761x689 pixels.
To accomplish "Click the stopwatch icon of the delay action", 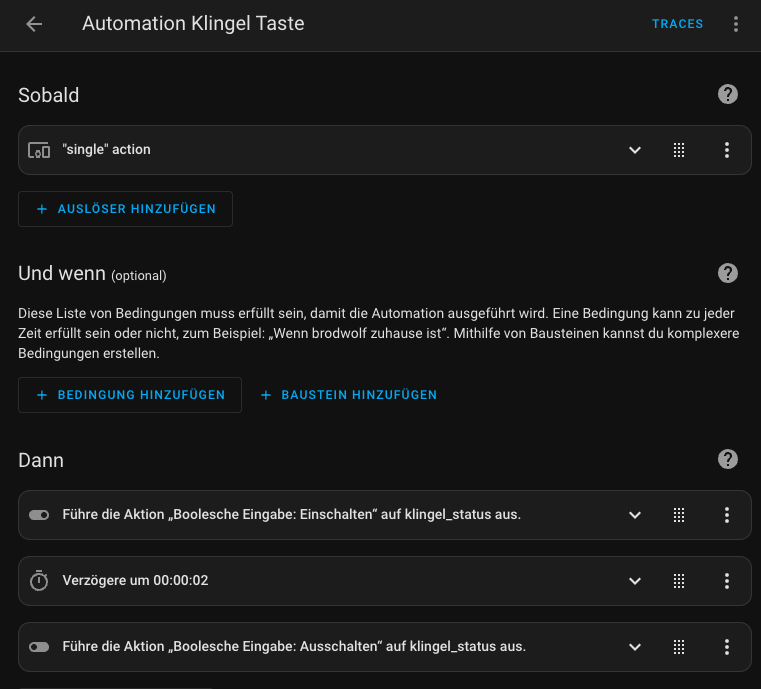I will pyautogui.click(x=39, y=581).
